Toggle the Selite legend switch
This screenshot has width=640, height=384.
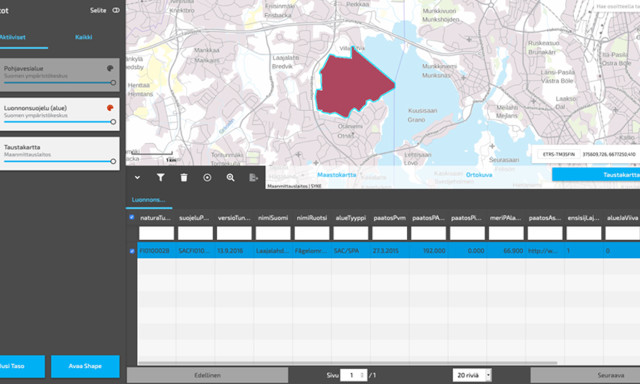[x=116, y=10]
